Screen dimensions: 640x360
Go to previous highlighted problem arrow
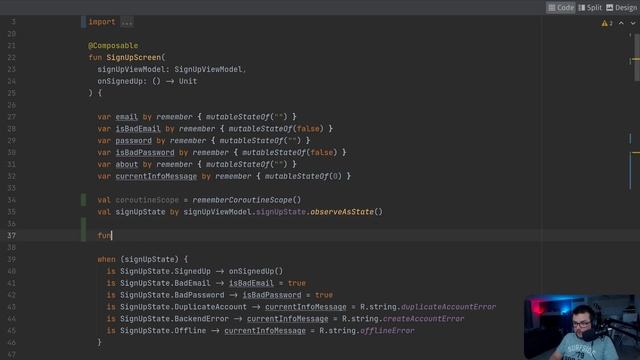[x=621, y=23]
